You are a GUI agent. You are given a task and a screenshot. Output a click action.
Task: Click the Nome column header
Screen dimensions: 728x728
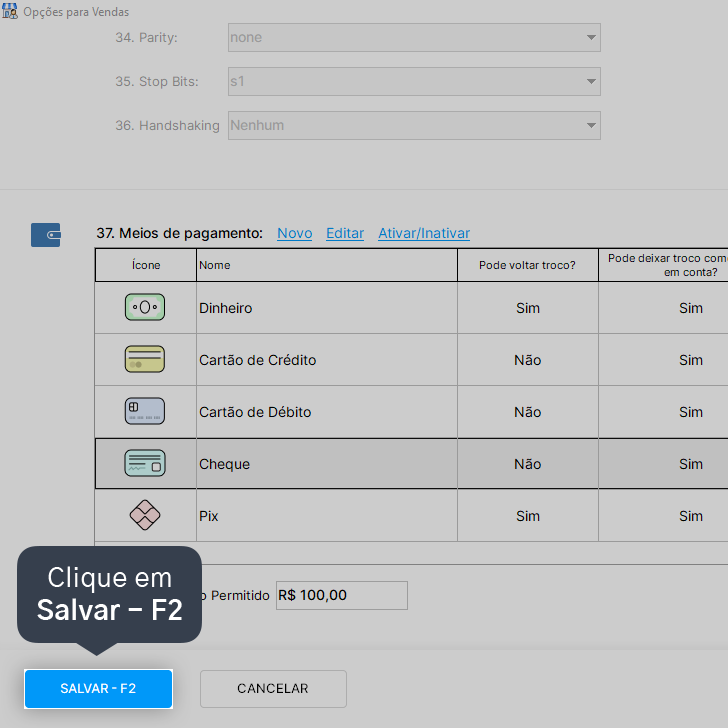coord(327,265)
